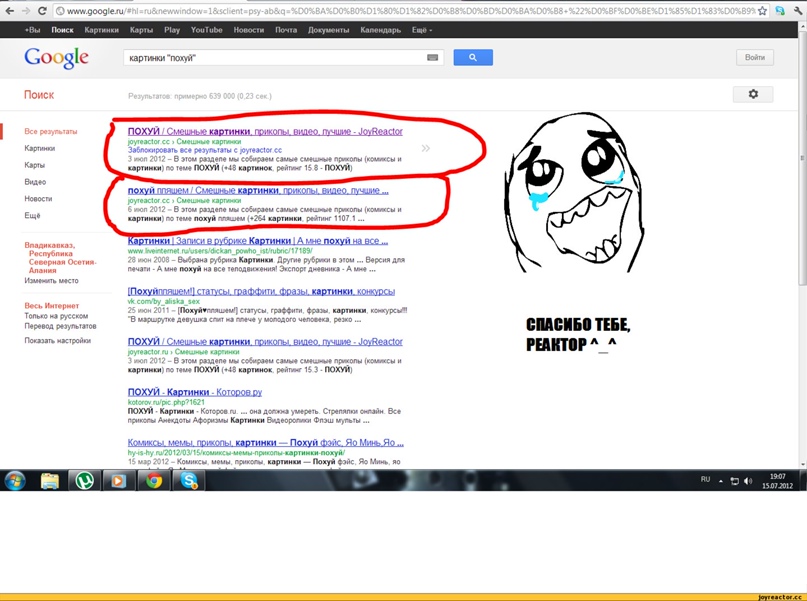Open Play in the Google top bar
The image size is (807, 601).
[172, 30]
